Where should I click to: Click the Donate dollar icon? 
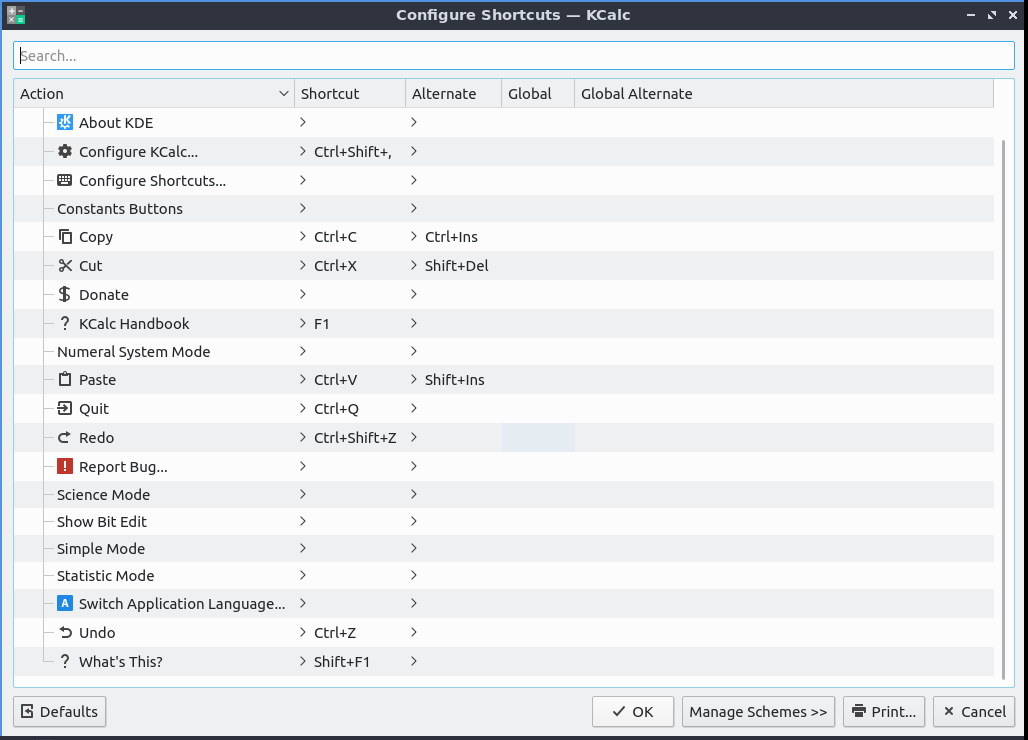pos(65,295)
